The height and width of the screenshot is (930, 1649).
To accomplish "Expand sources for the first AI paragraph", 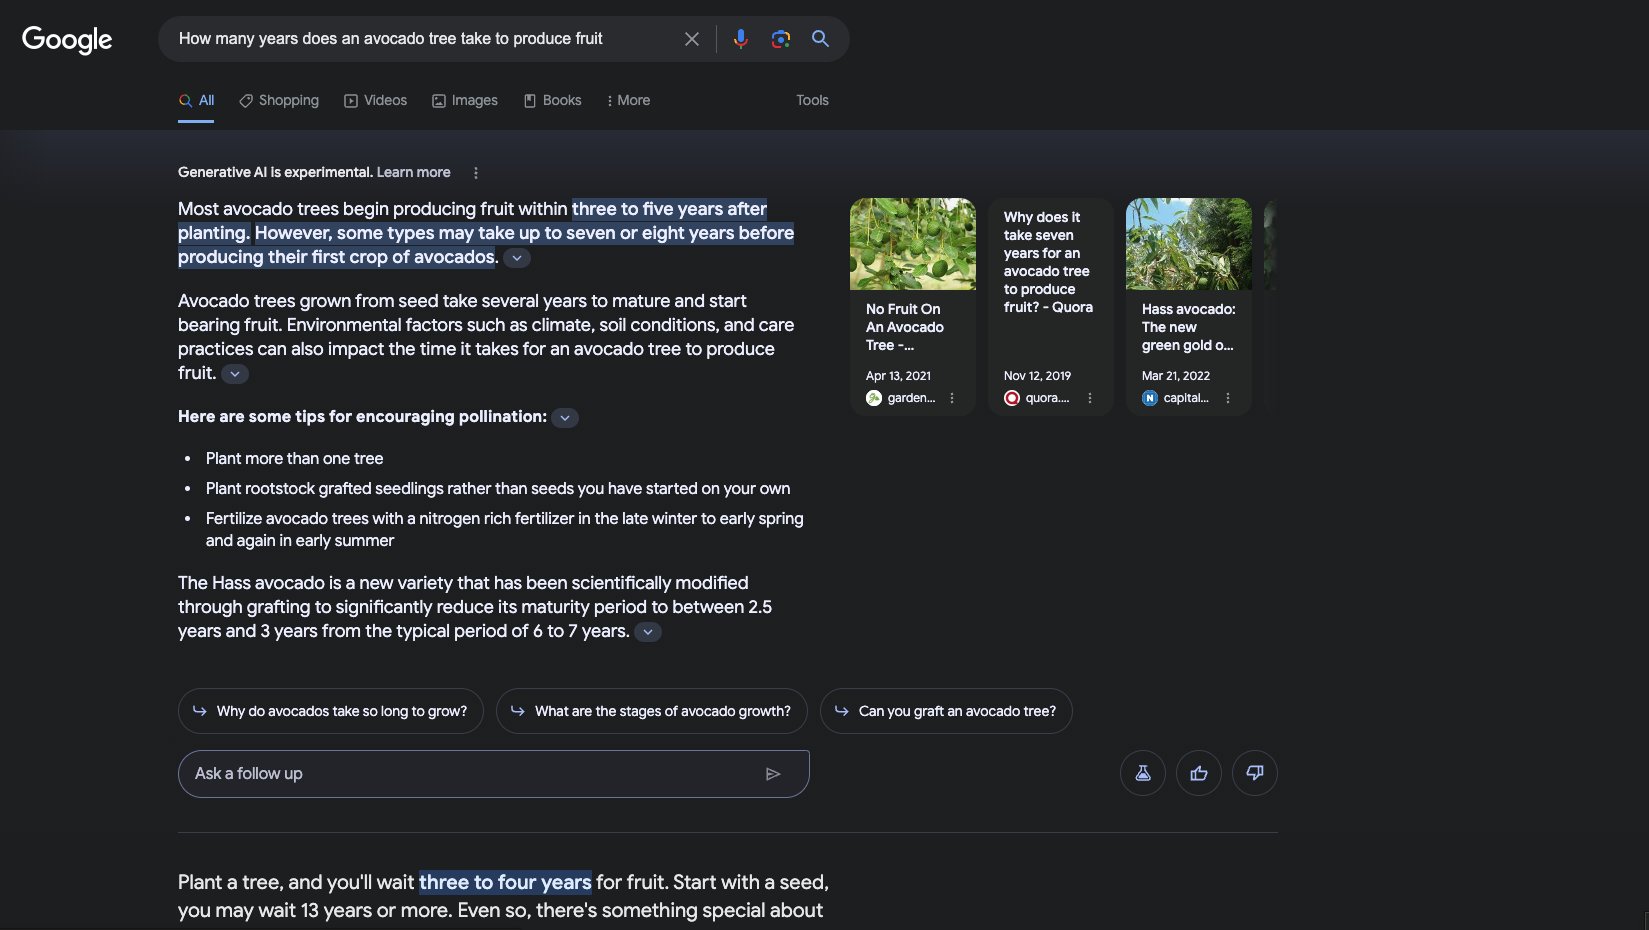I will [516, 258].
